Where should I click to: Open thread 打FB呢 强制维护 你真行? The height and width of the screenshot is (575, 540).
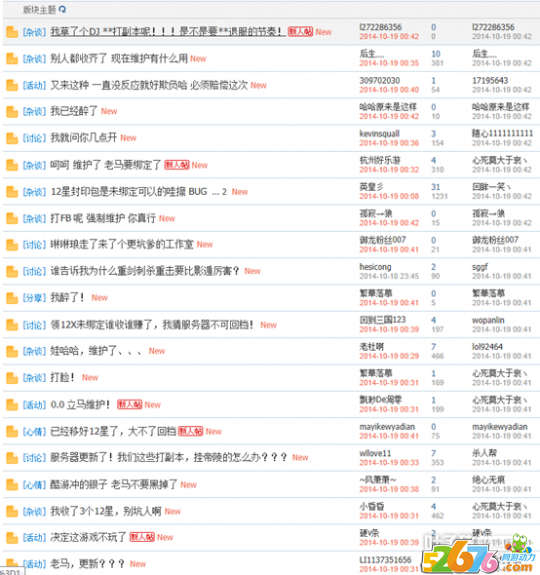(103, 218)
